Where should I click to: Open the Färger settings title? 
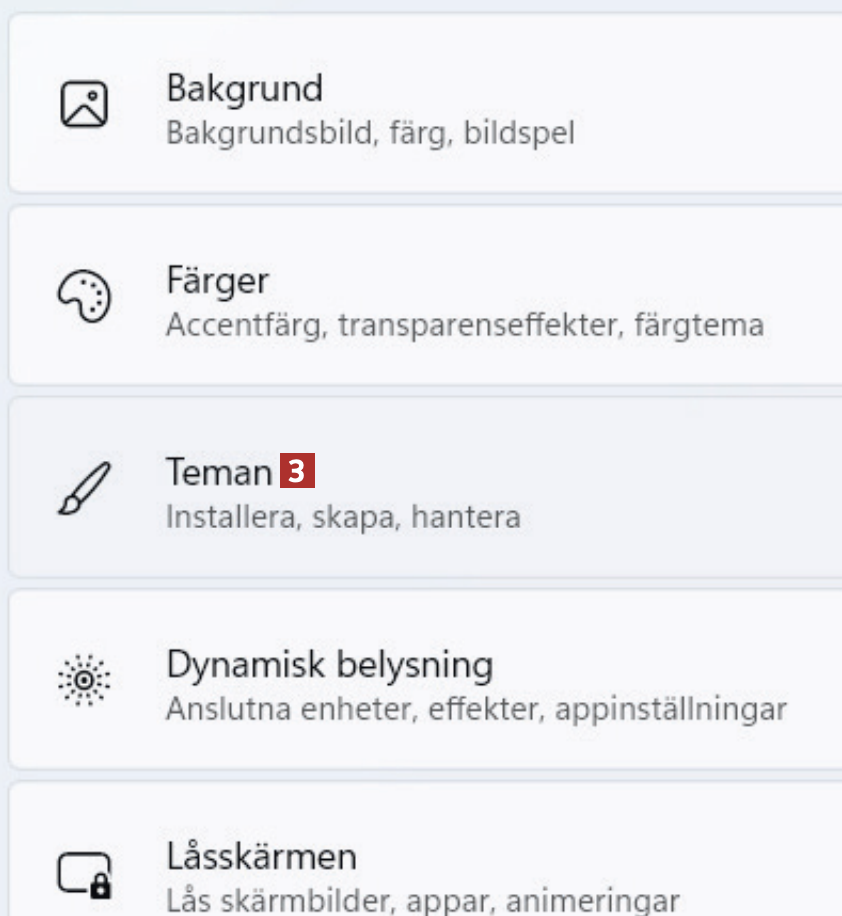217,280
